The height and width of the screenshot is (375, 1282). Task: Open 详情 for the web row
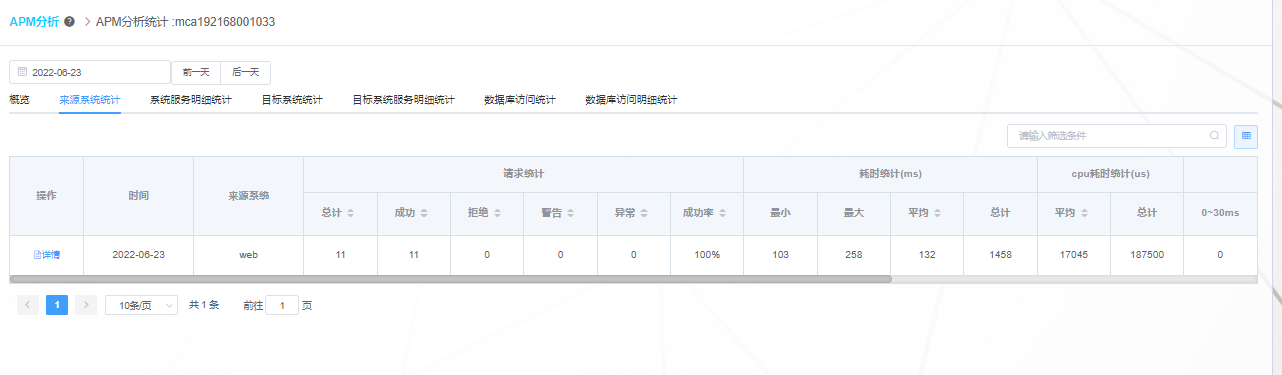[x=46, y=255]
